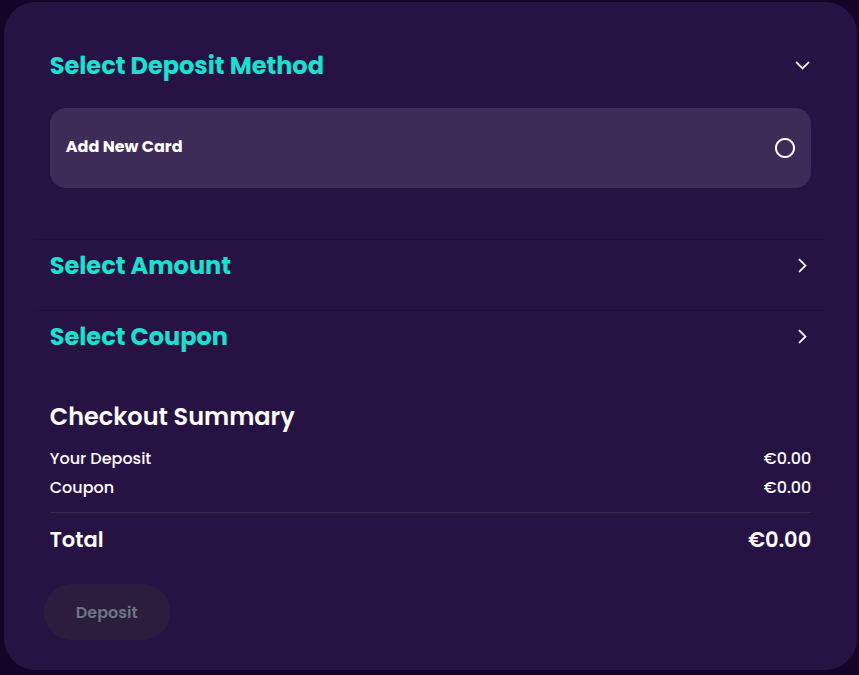Expand the Select Amount arrow
The width and height of the screenshot is (859, 675).
coord(802,266)
